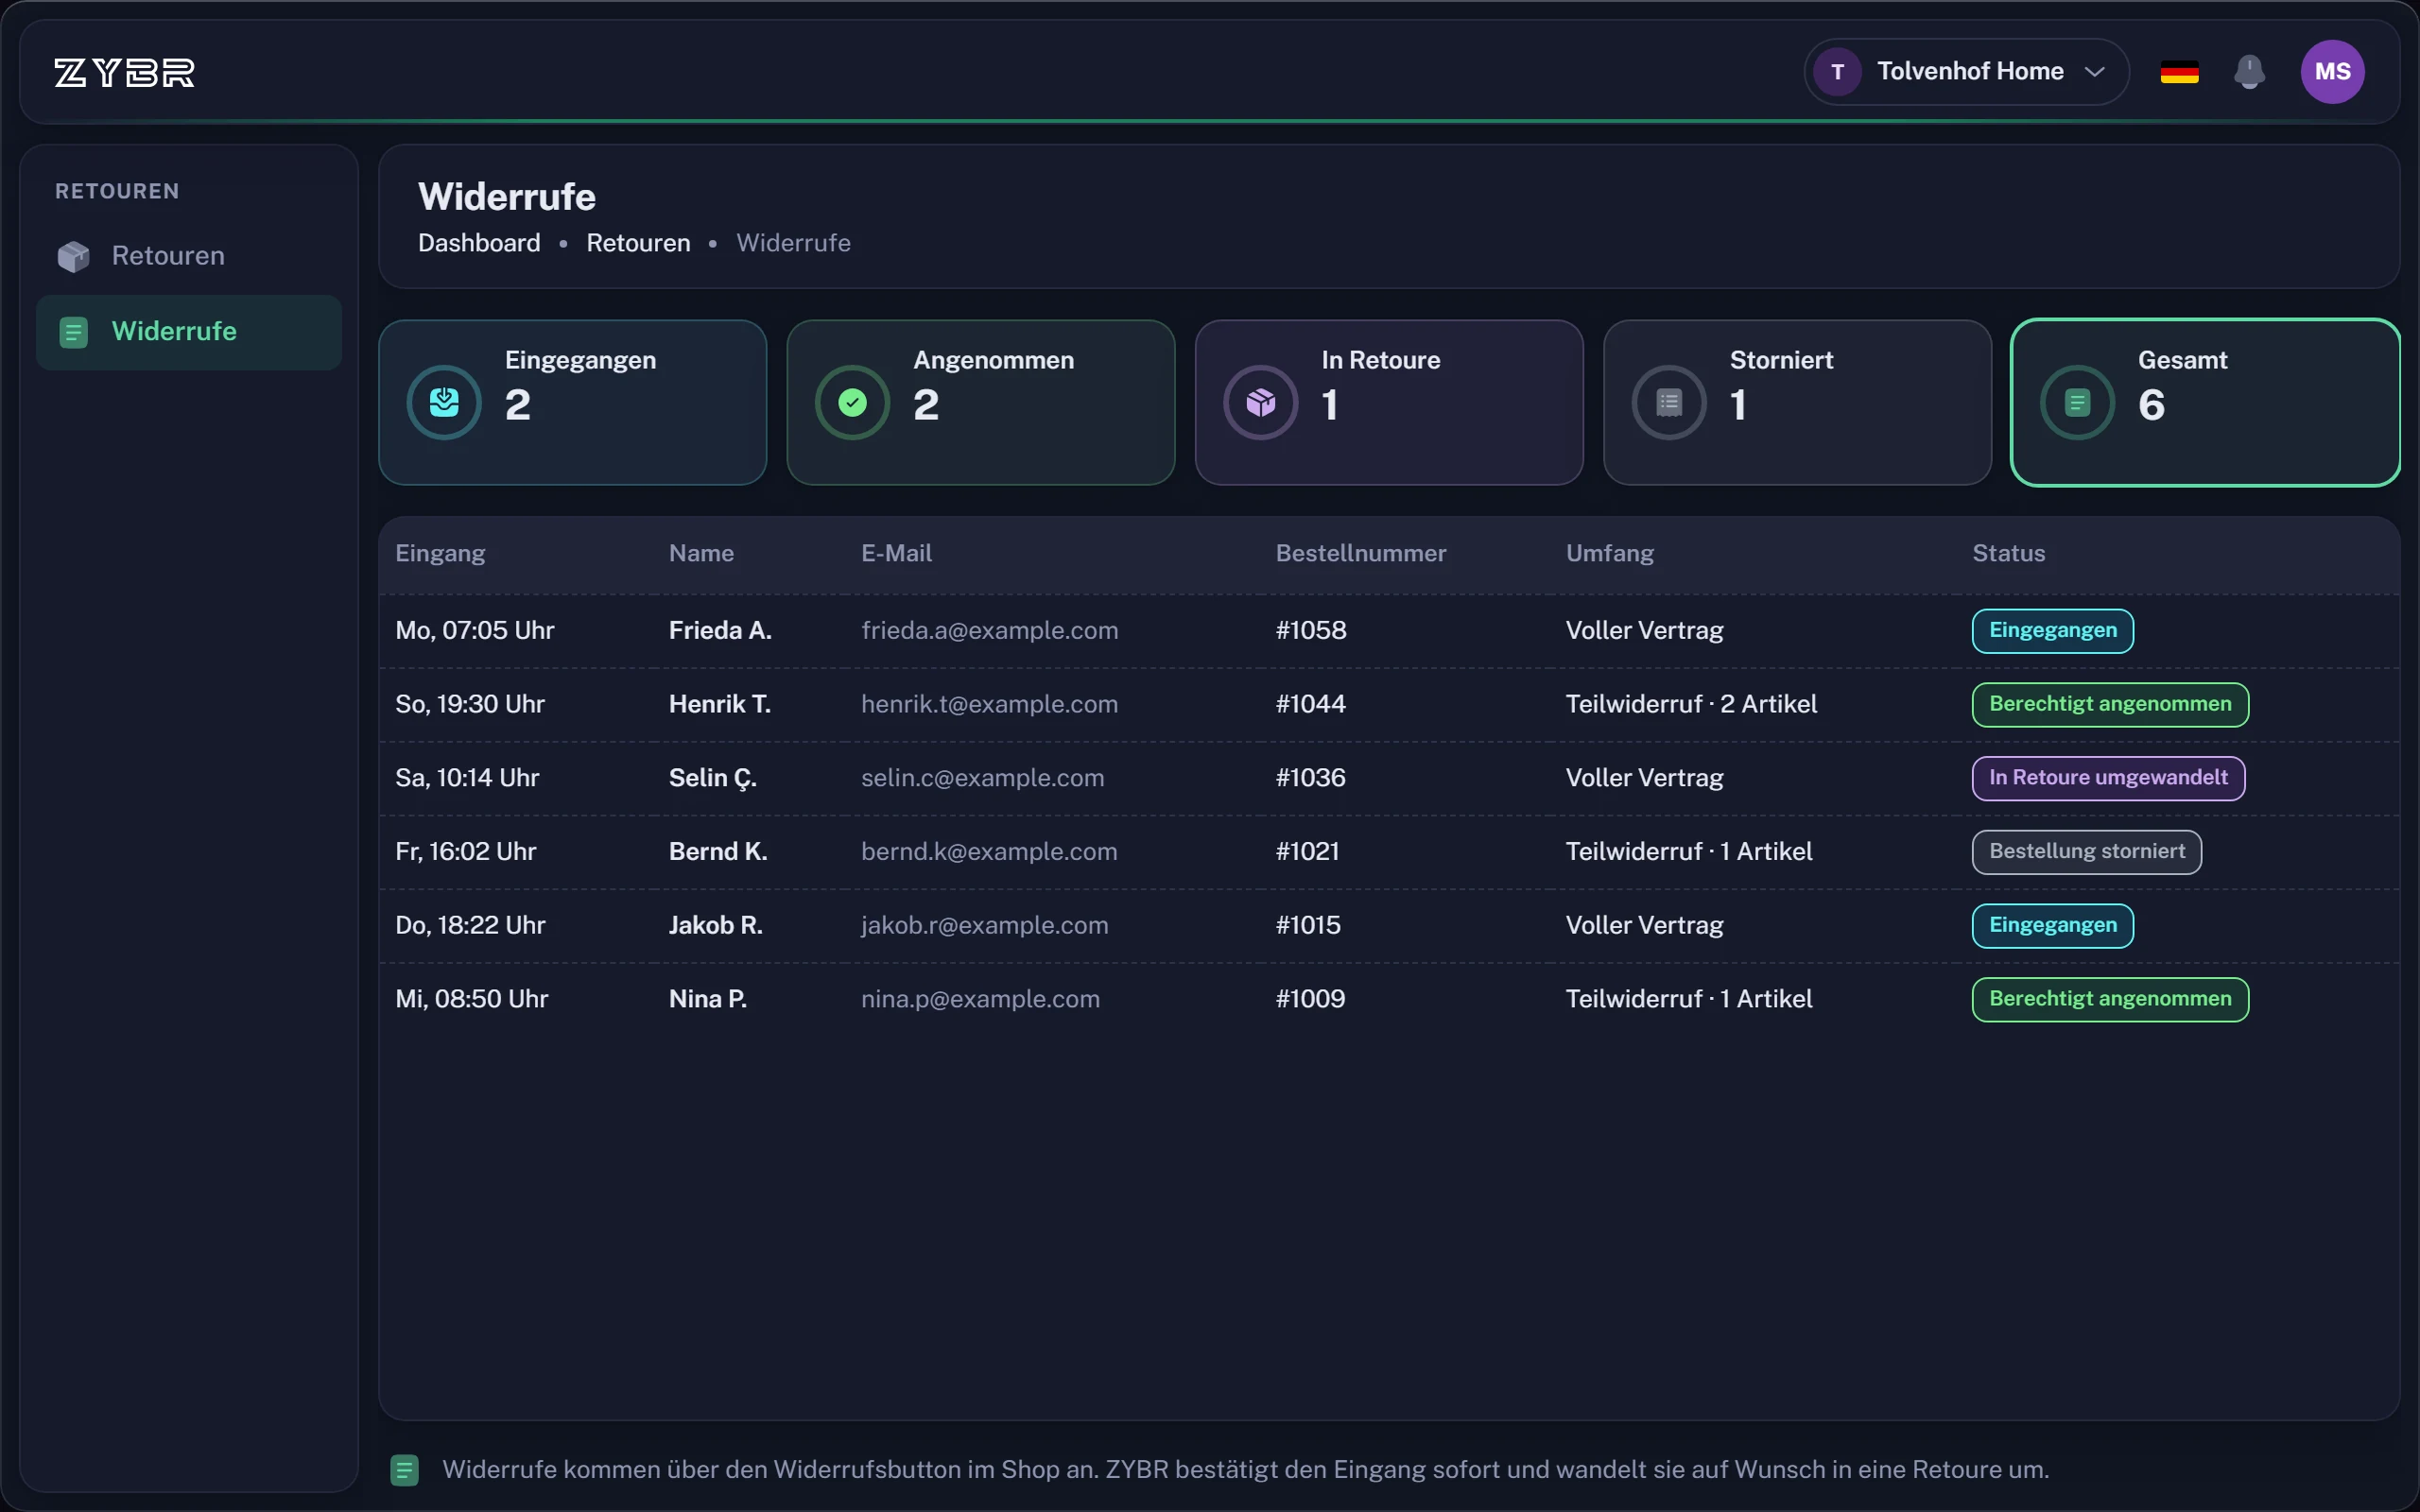Click the Eingegangen inbox icon

pos(444,402)
